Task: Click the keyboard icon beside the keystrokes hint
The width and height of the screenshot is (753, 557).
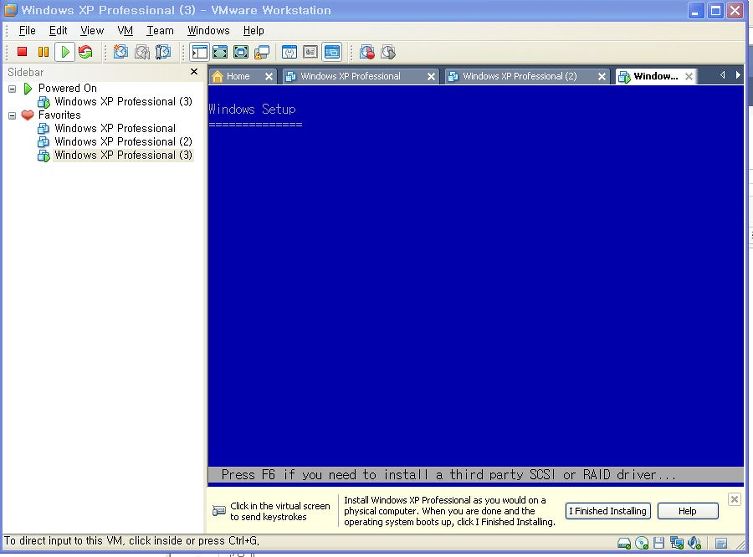Action: coord(219,510)
